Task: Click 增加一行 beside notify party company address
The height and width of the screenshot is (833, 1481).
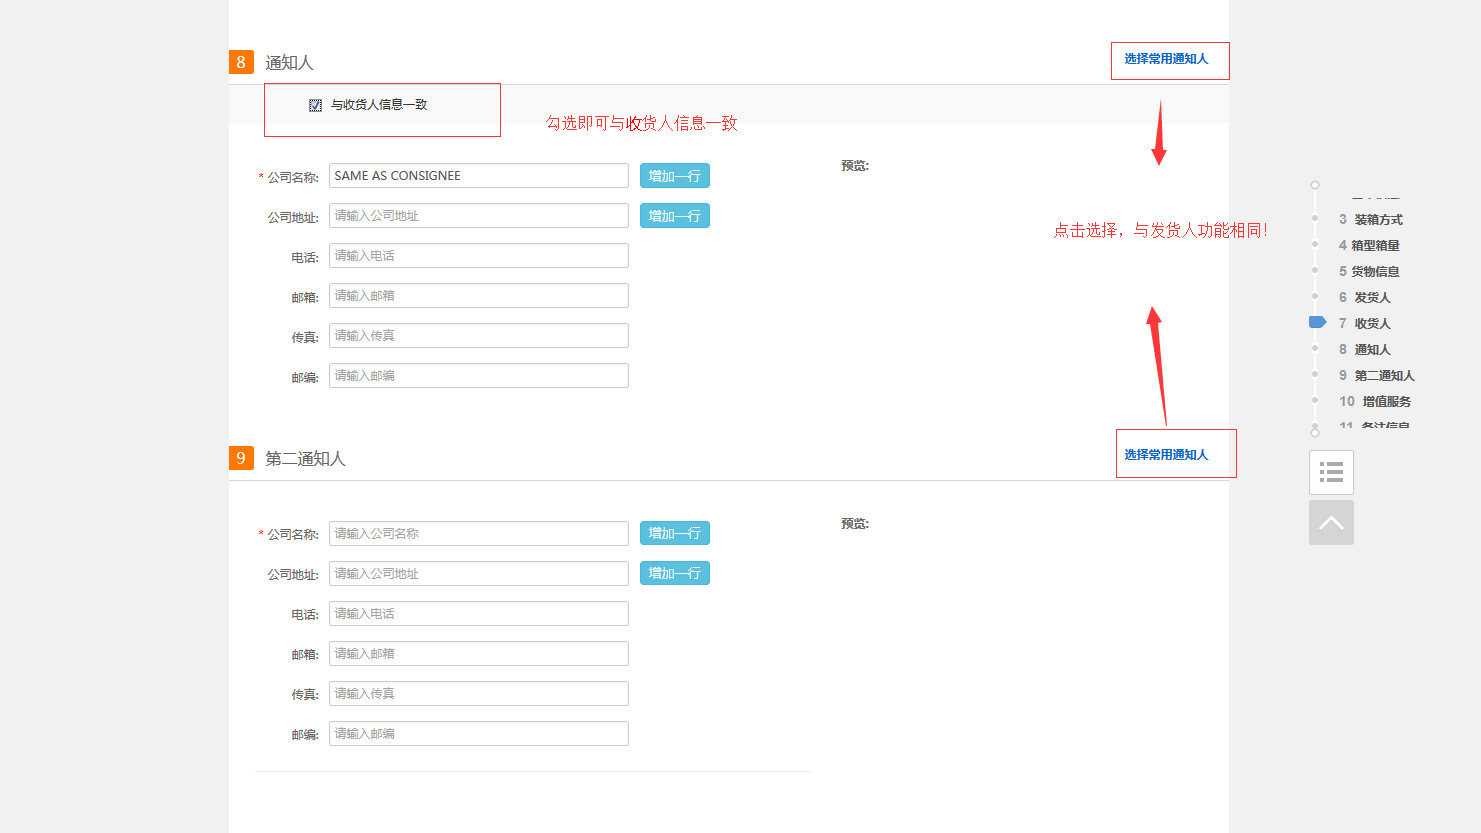Action: tap(674, 216)
